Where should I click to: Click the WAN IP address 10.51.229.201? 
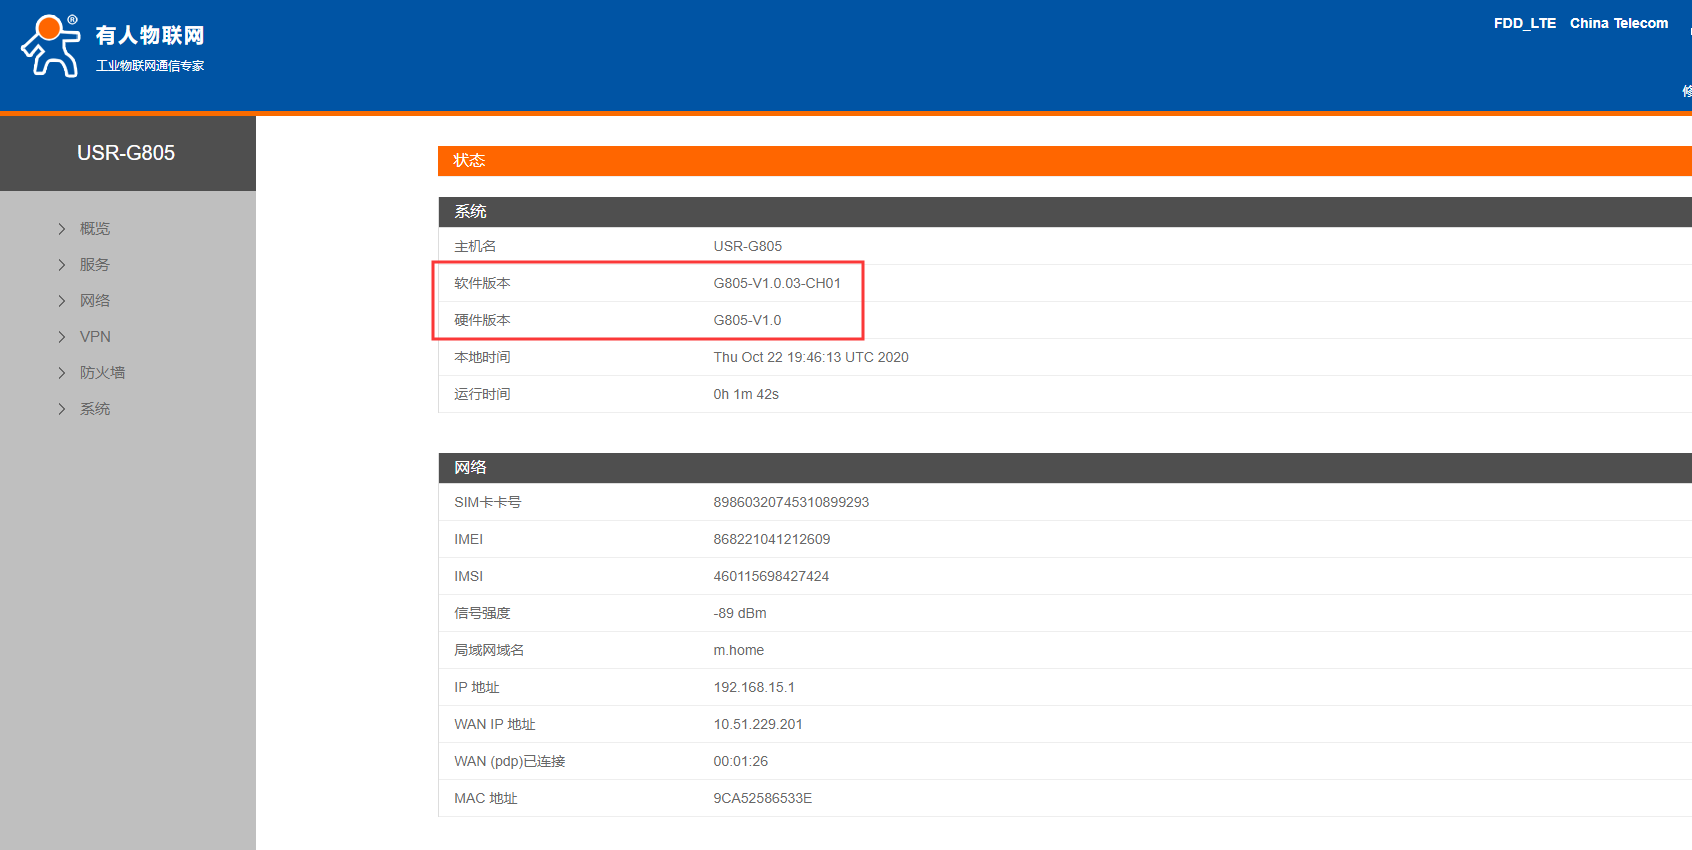[x=757, y=724]
